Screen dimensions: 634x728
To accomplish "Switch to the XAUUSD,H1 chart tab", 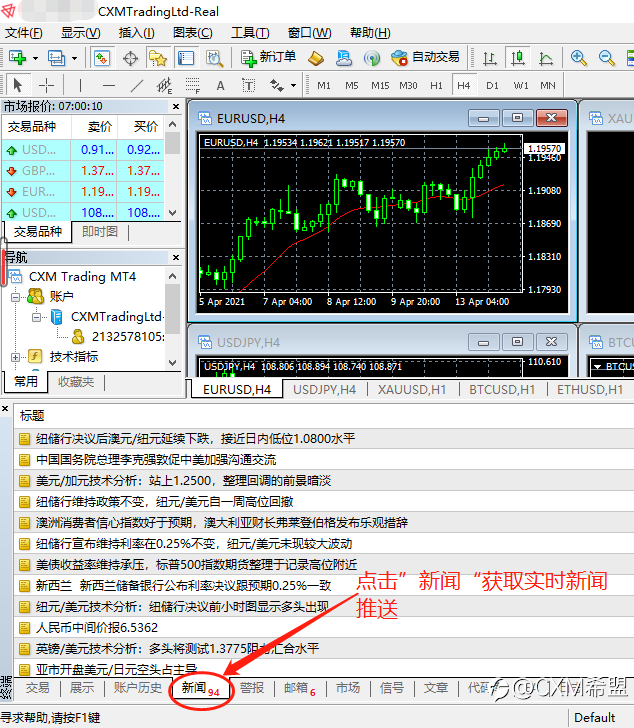I will tap(412, 390).
